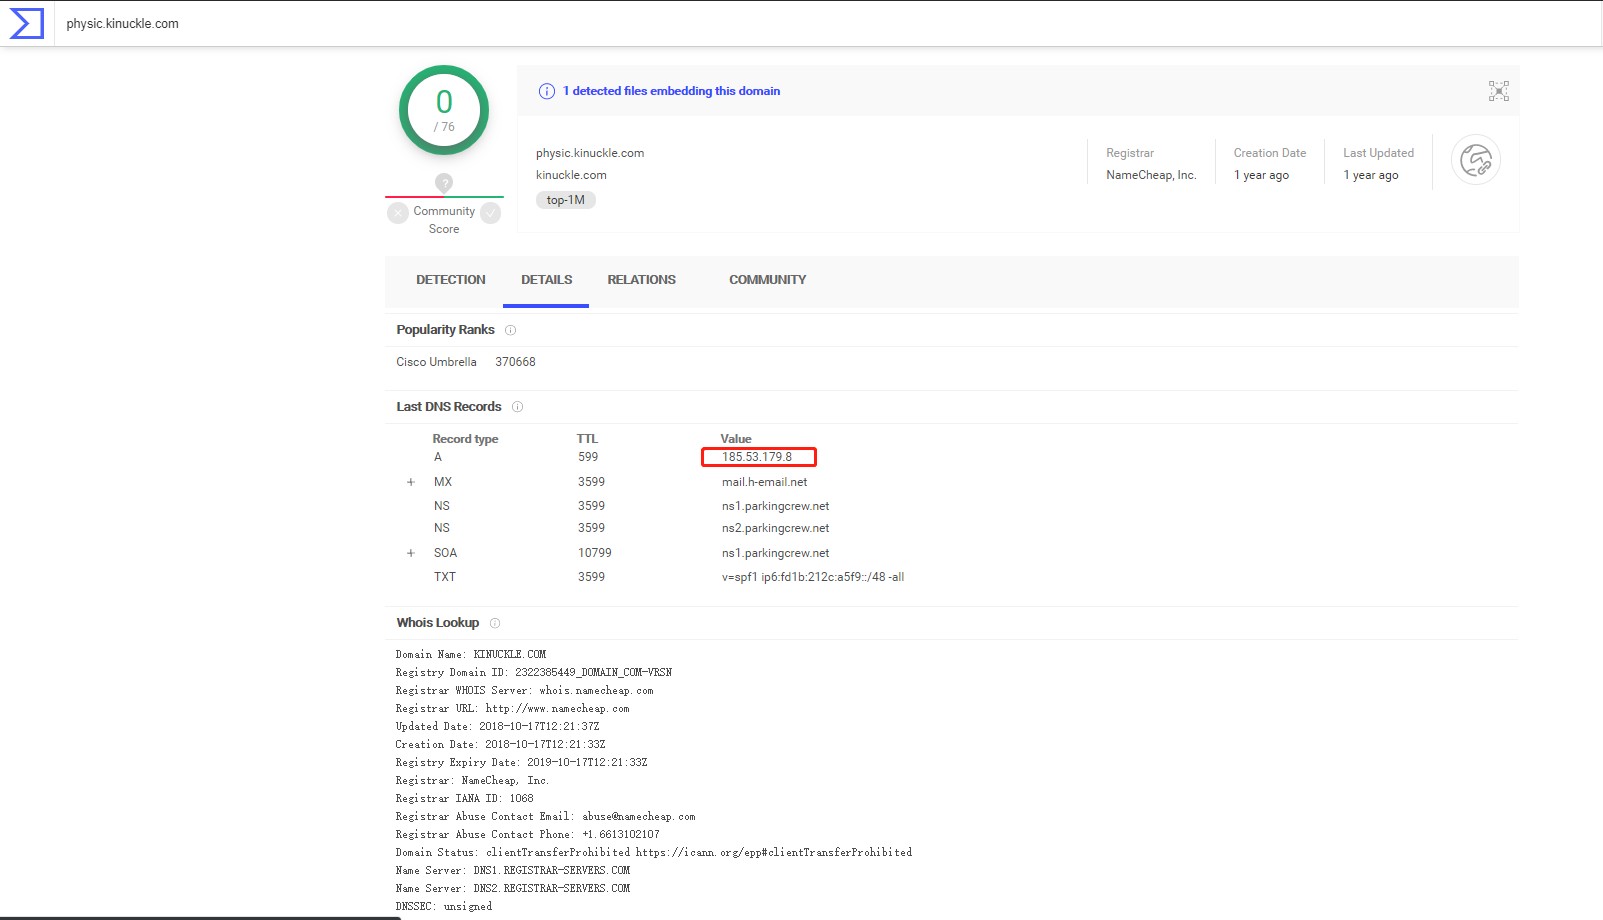The width and height of the screenshot is (1603, 920).
Task: Show info for Popularity Ranks
Action: [x=510, y=330]
